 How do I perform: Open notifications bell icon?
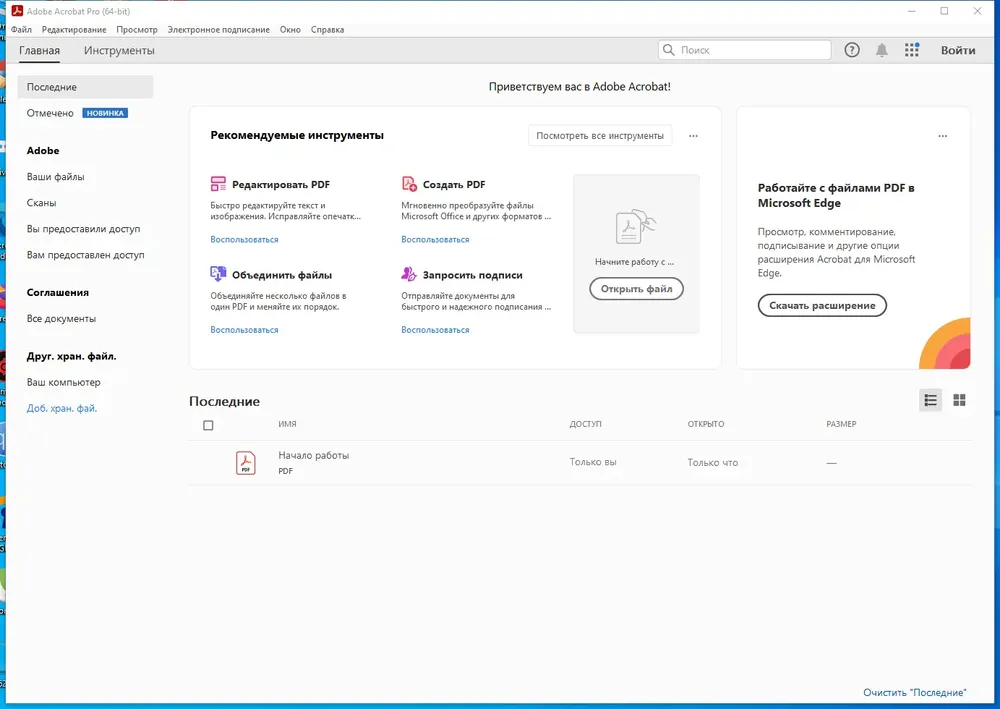(x=882, y=50)
